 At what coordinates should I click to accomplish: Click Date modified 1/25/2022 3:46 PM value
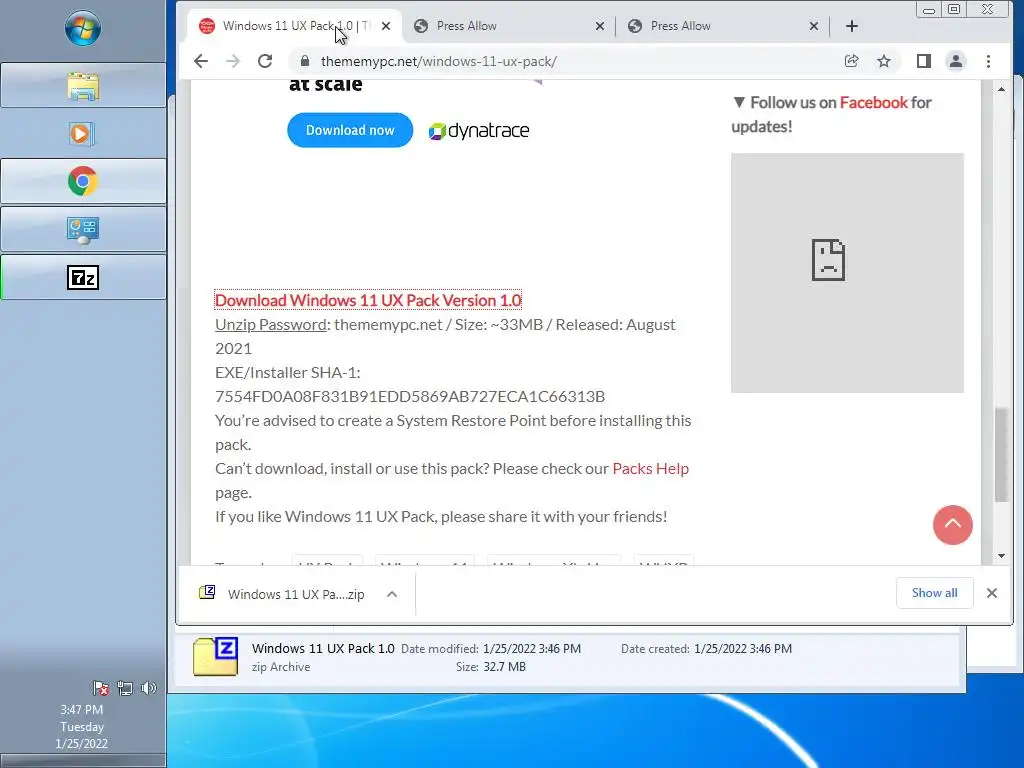[532, 648]
